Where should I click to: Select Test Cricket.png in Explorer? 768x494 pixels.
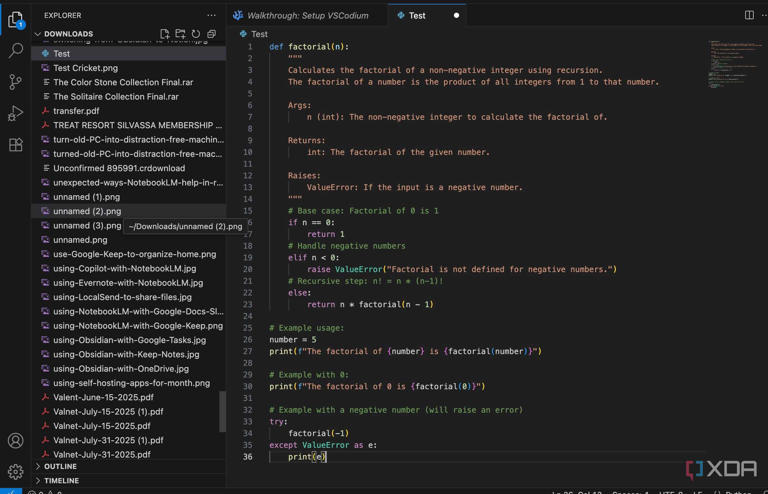85,68
